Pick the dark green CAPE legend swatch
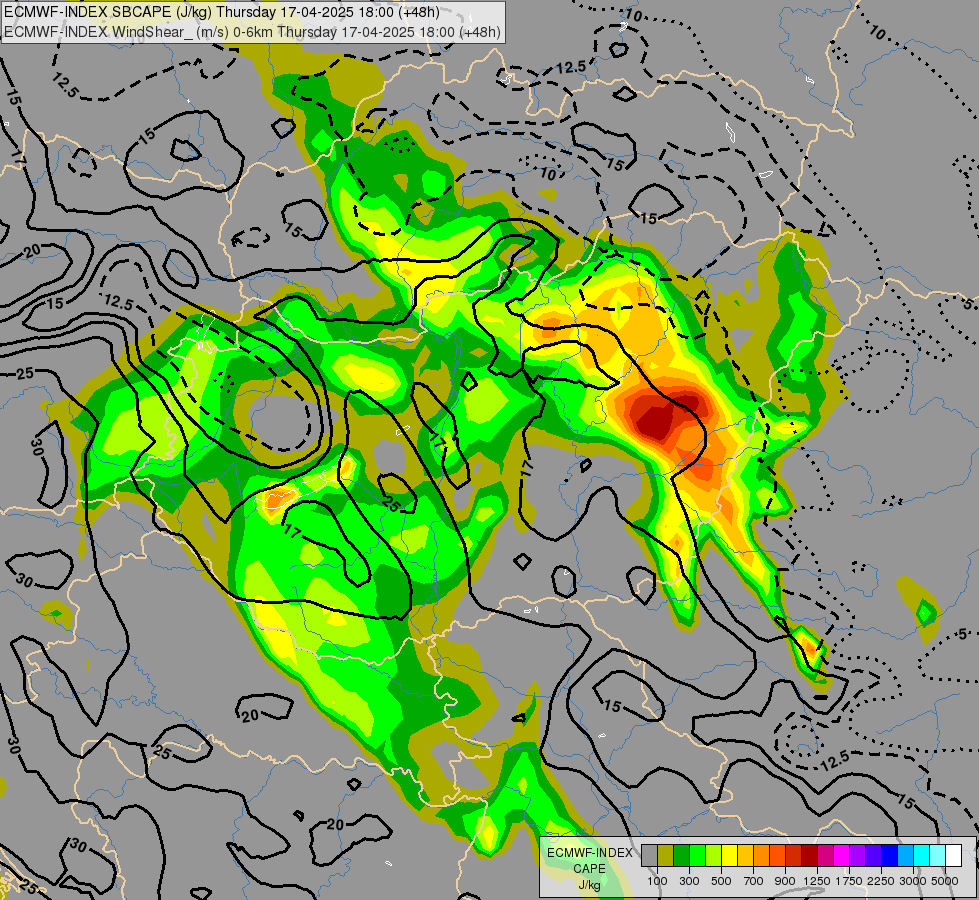Screen dimensions: 979x900 point(681,856)
